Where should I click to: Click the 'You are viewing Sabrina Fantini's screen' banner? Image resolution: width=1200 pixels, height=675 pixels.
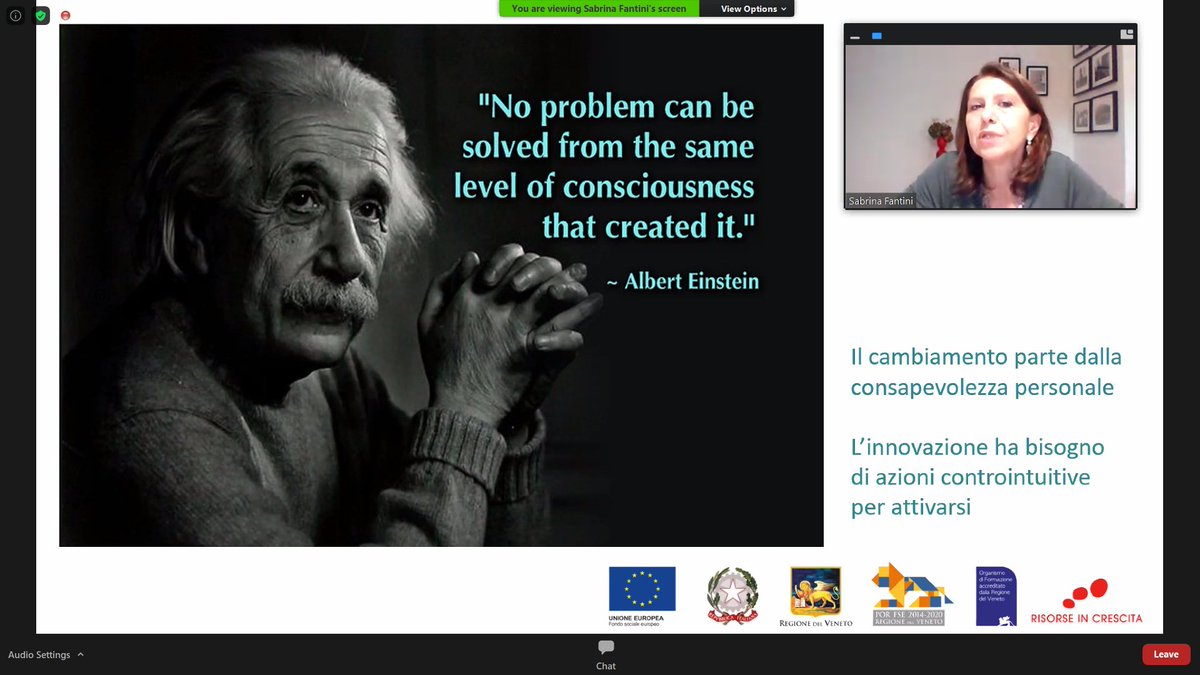click(599, 9)
